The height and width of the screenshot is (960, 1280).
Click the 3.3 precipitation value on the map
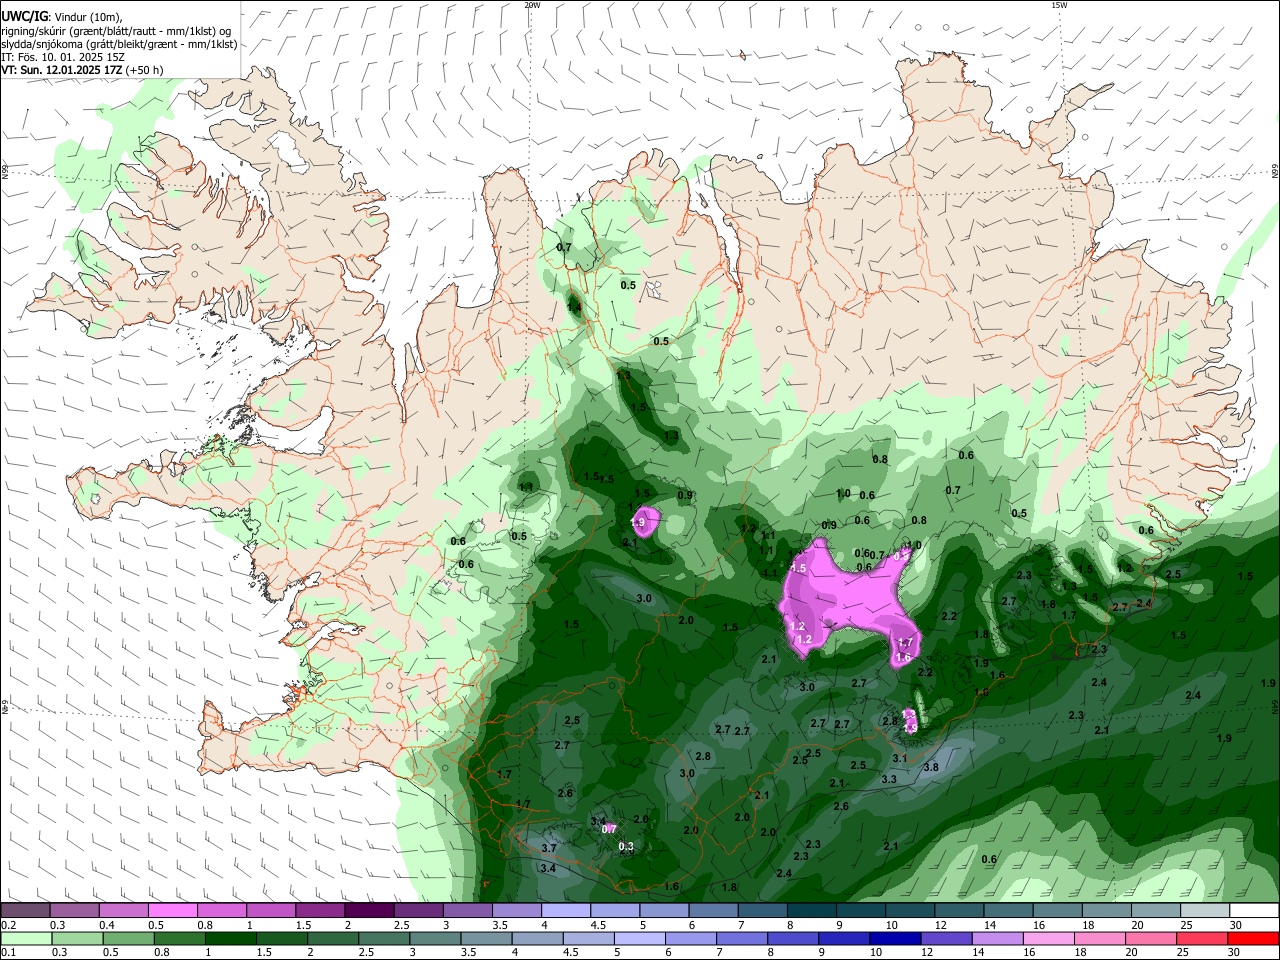click(x=889, y=779)
